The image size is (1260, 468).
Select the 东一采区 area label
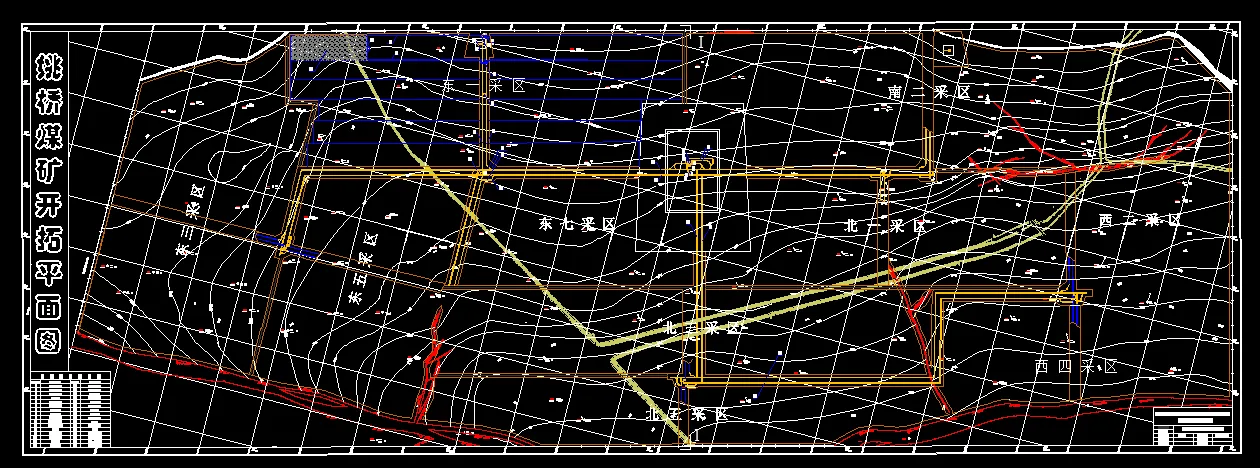coord(485,87)
